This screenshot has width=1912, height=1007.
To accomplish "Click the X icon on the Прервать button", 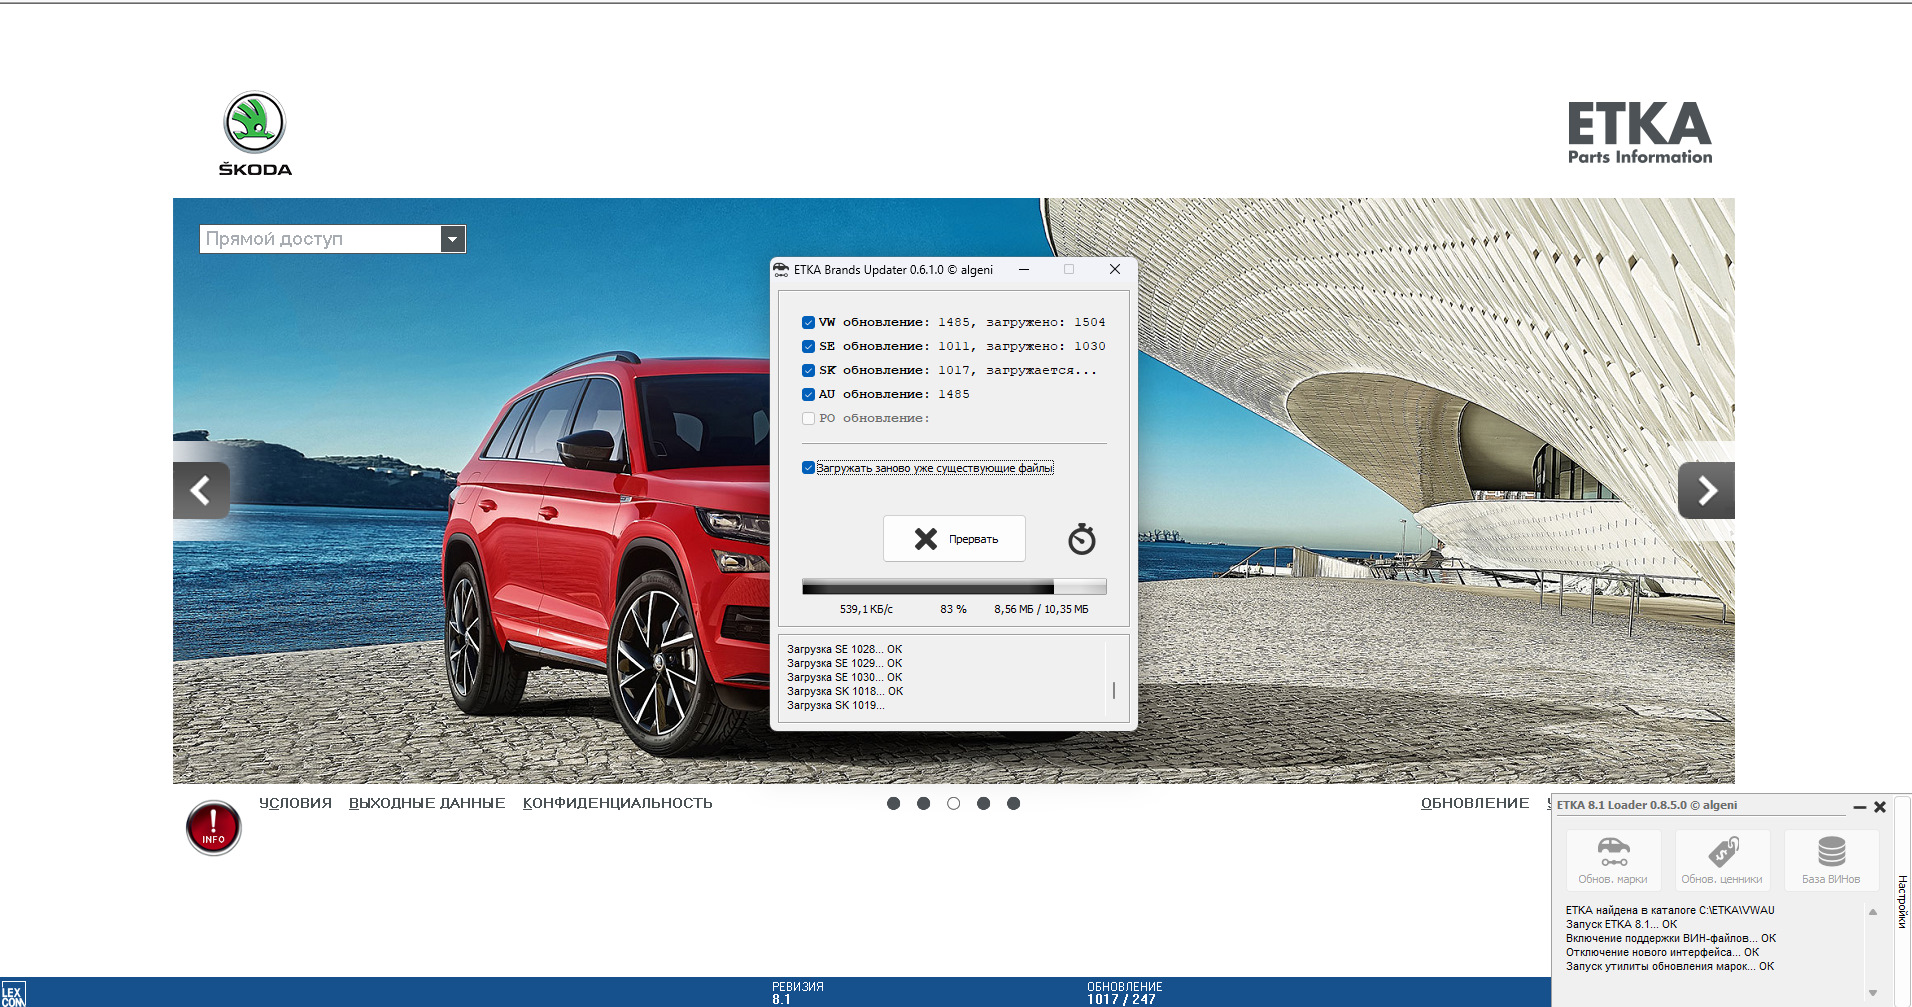I will (926, 539).
